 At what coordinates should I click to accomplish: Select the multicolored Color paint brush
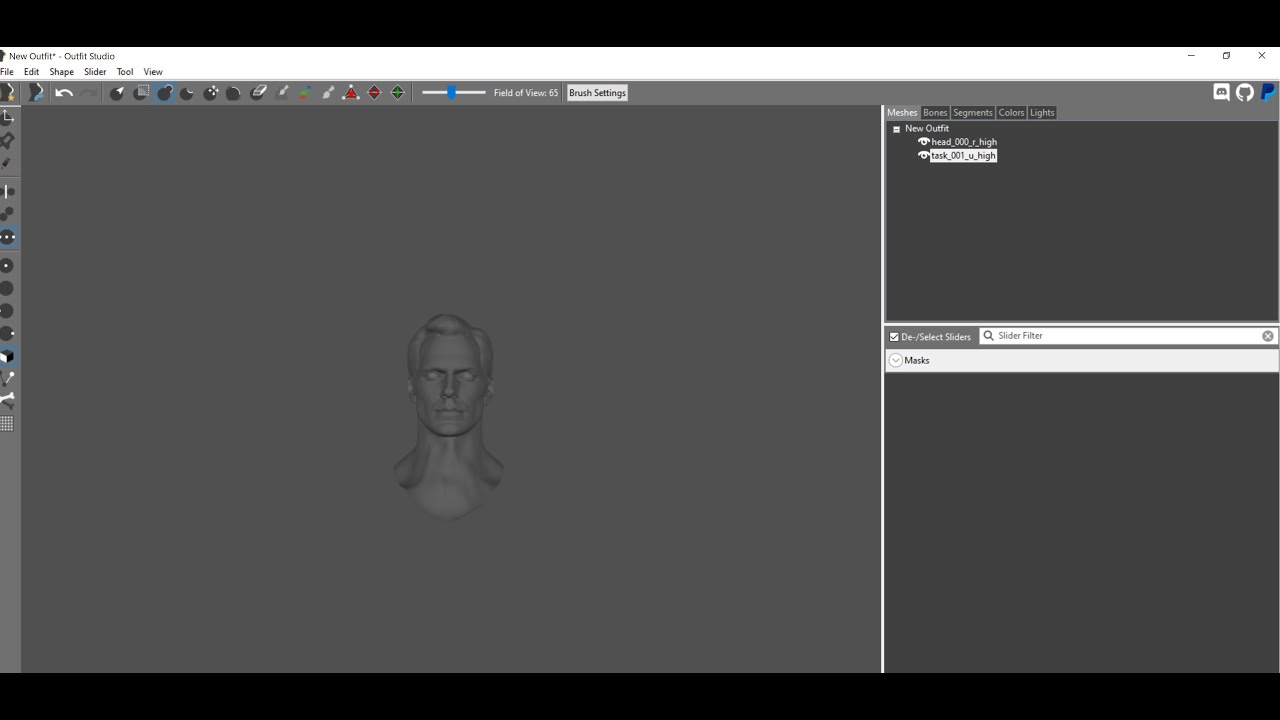(305, 93)
